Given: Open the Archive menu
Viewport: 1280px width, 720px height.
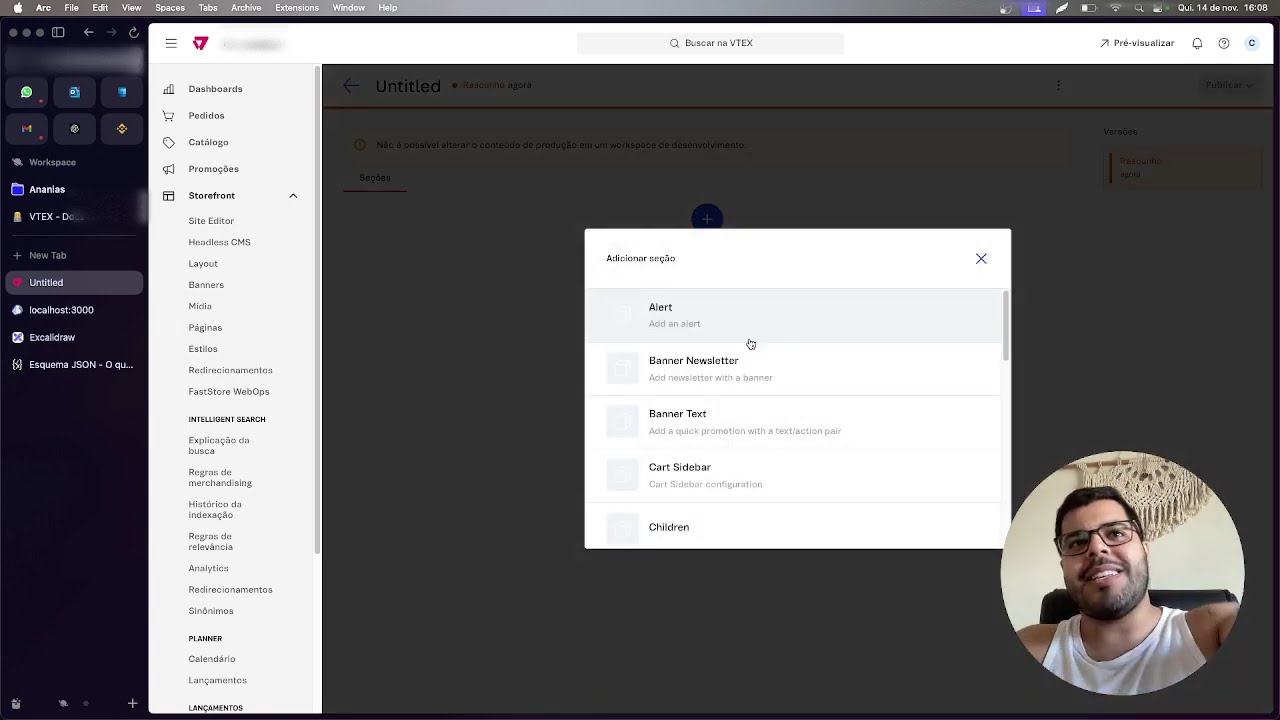Looking at the screenshot, I should tap(246, 8).
